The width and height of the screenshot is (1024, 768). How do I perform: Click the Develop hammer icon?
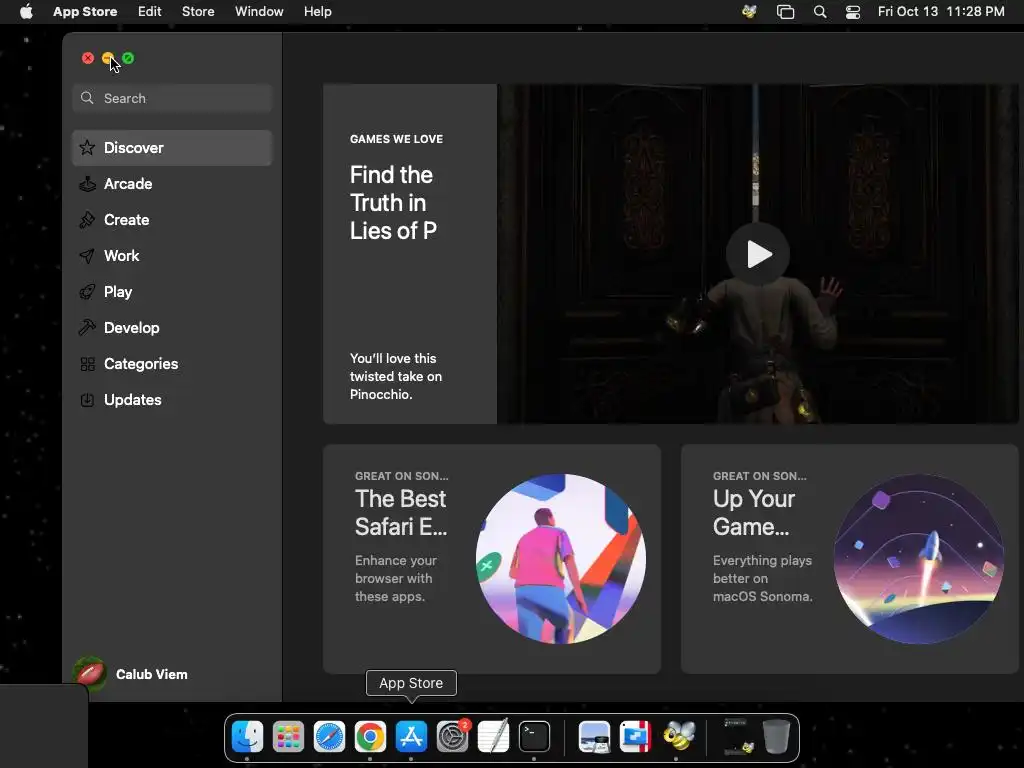(87, 328)
